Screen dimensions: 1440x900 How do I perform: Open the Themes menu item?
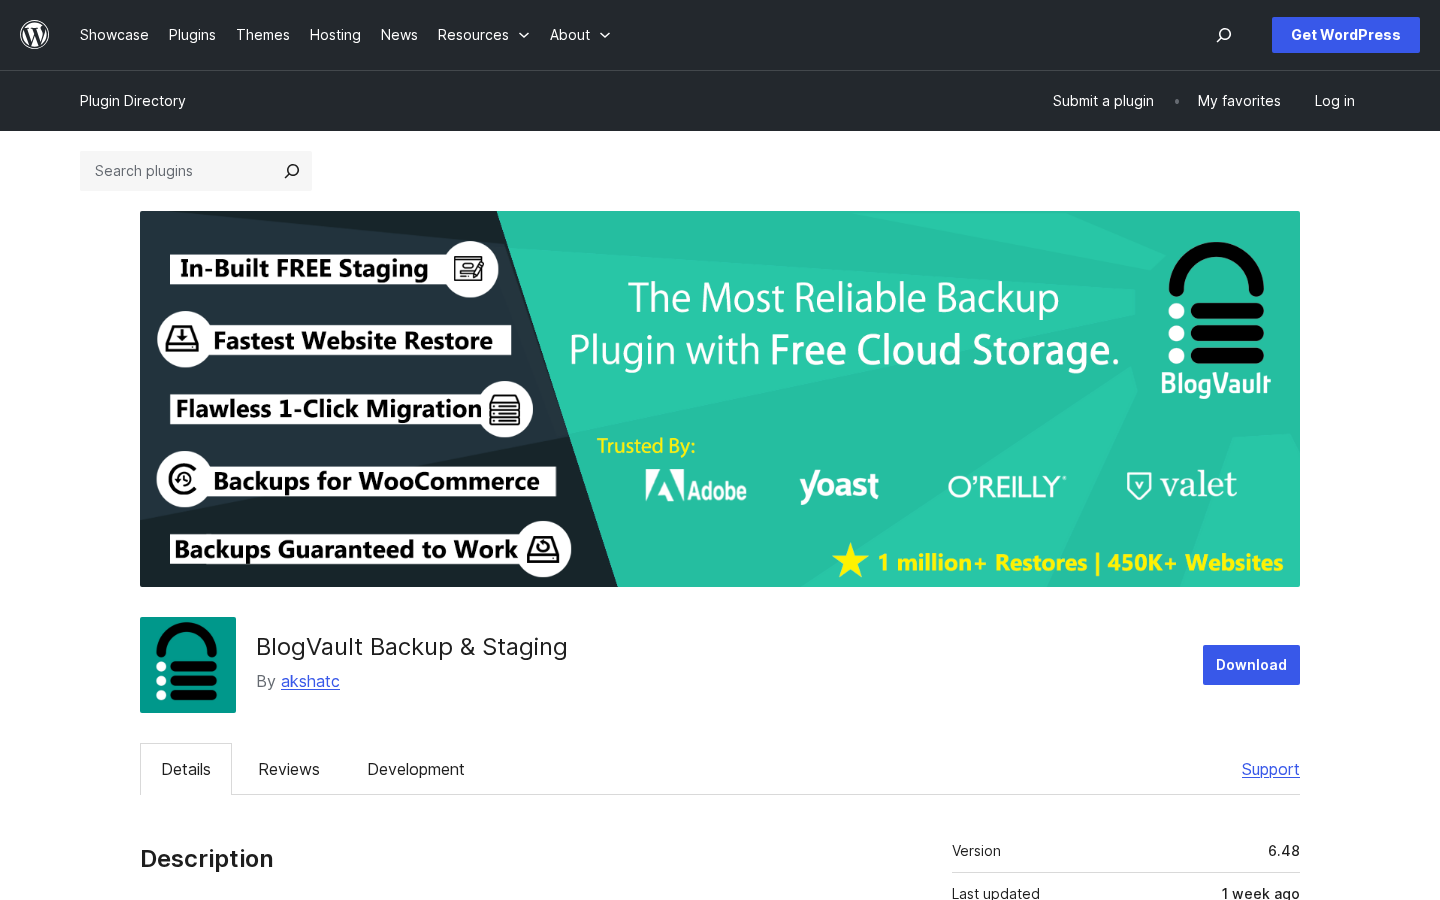[x=263, y=35]
